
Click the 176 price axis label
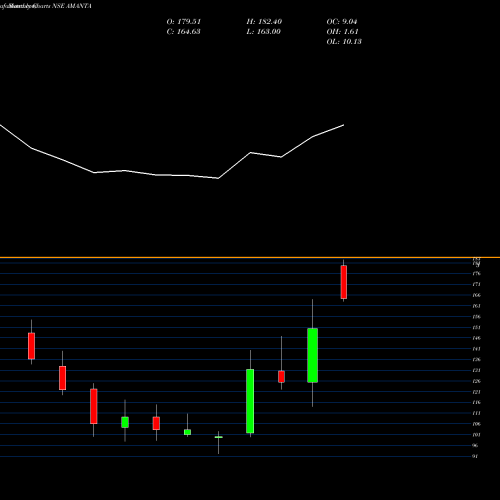pyautogui.click(x=477, y=274)
